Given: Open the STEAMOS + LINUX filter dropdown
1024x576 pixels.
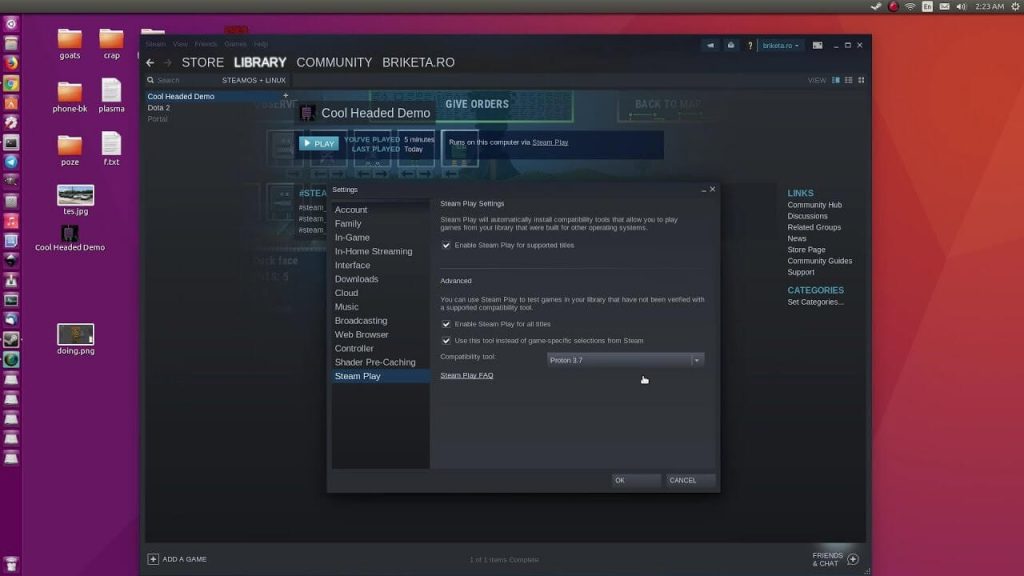Looking at the screenshot, I should pos(253,79).
